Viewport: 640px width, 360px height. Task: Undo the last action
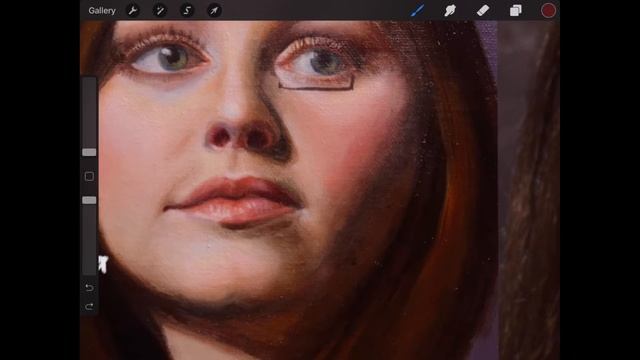(x=89, y=288)
